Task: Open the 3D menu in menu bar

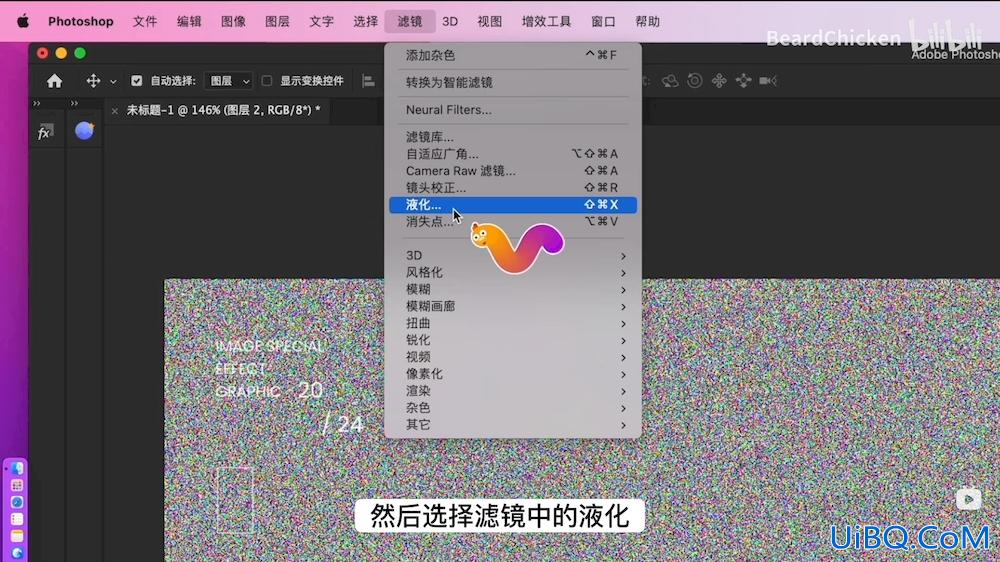Action: [x=450, y=21]
